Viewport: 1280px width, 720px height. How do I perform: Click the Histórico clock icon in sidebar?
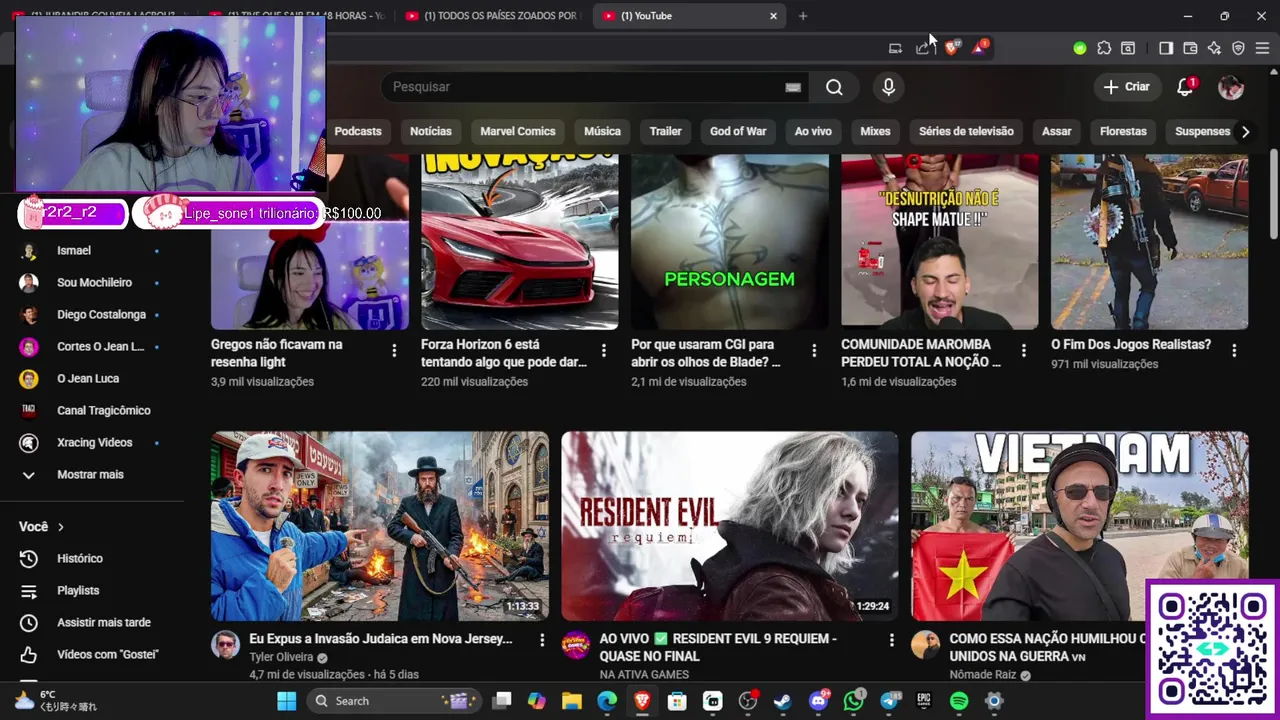click(x=29, y=559)
